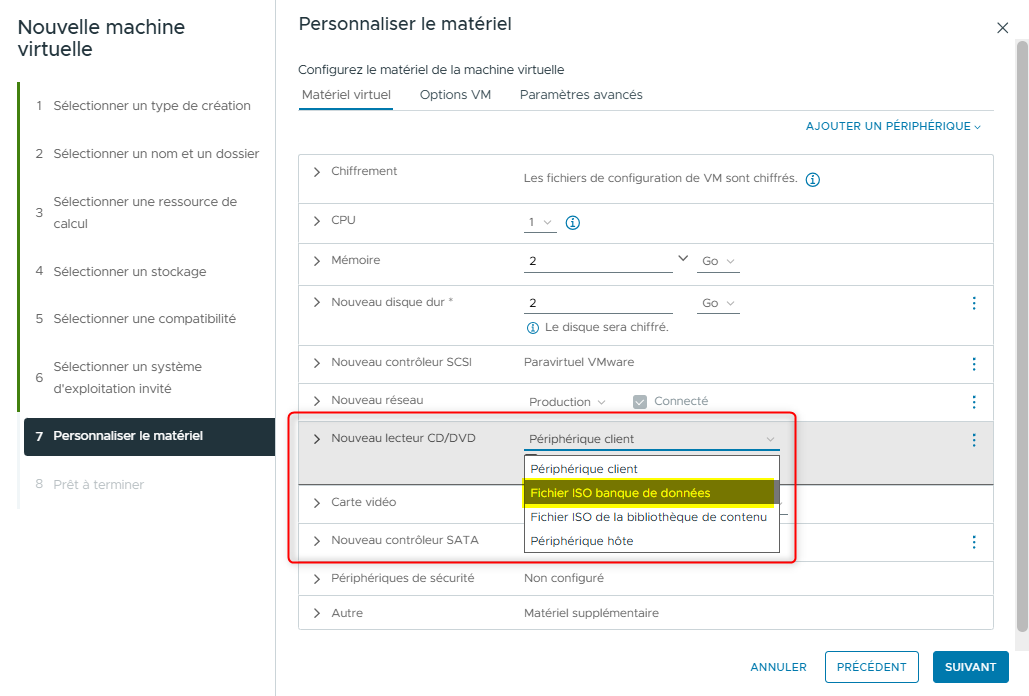This screenshot has width=1029, height=696.
Task: Switch to the Paramètres avancés tab
Action: (x=581, y=95)
